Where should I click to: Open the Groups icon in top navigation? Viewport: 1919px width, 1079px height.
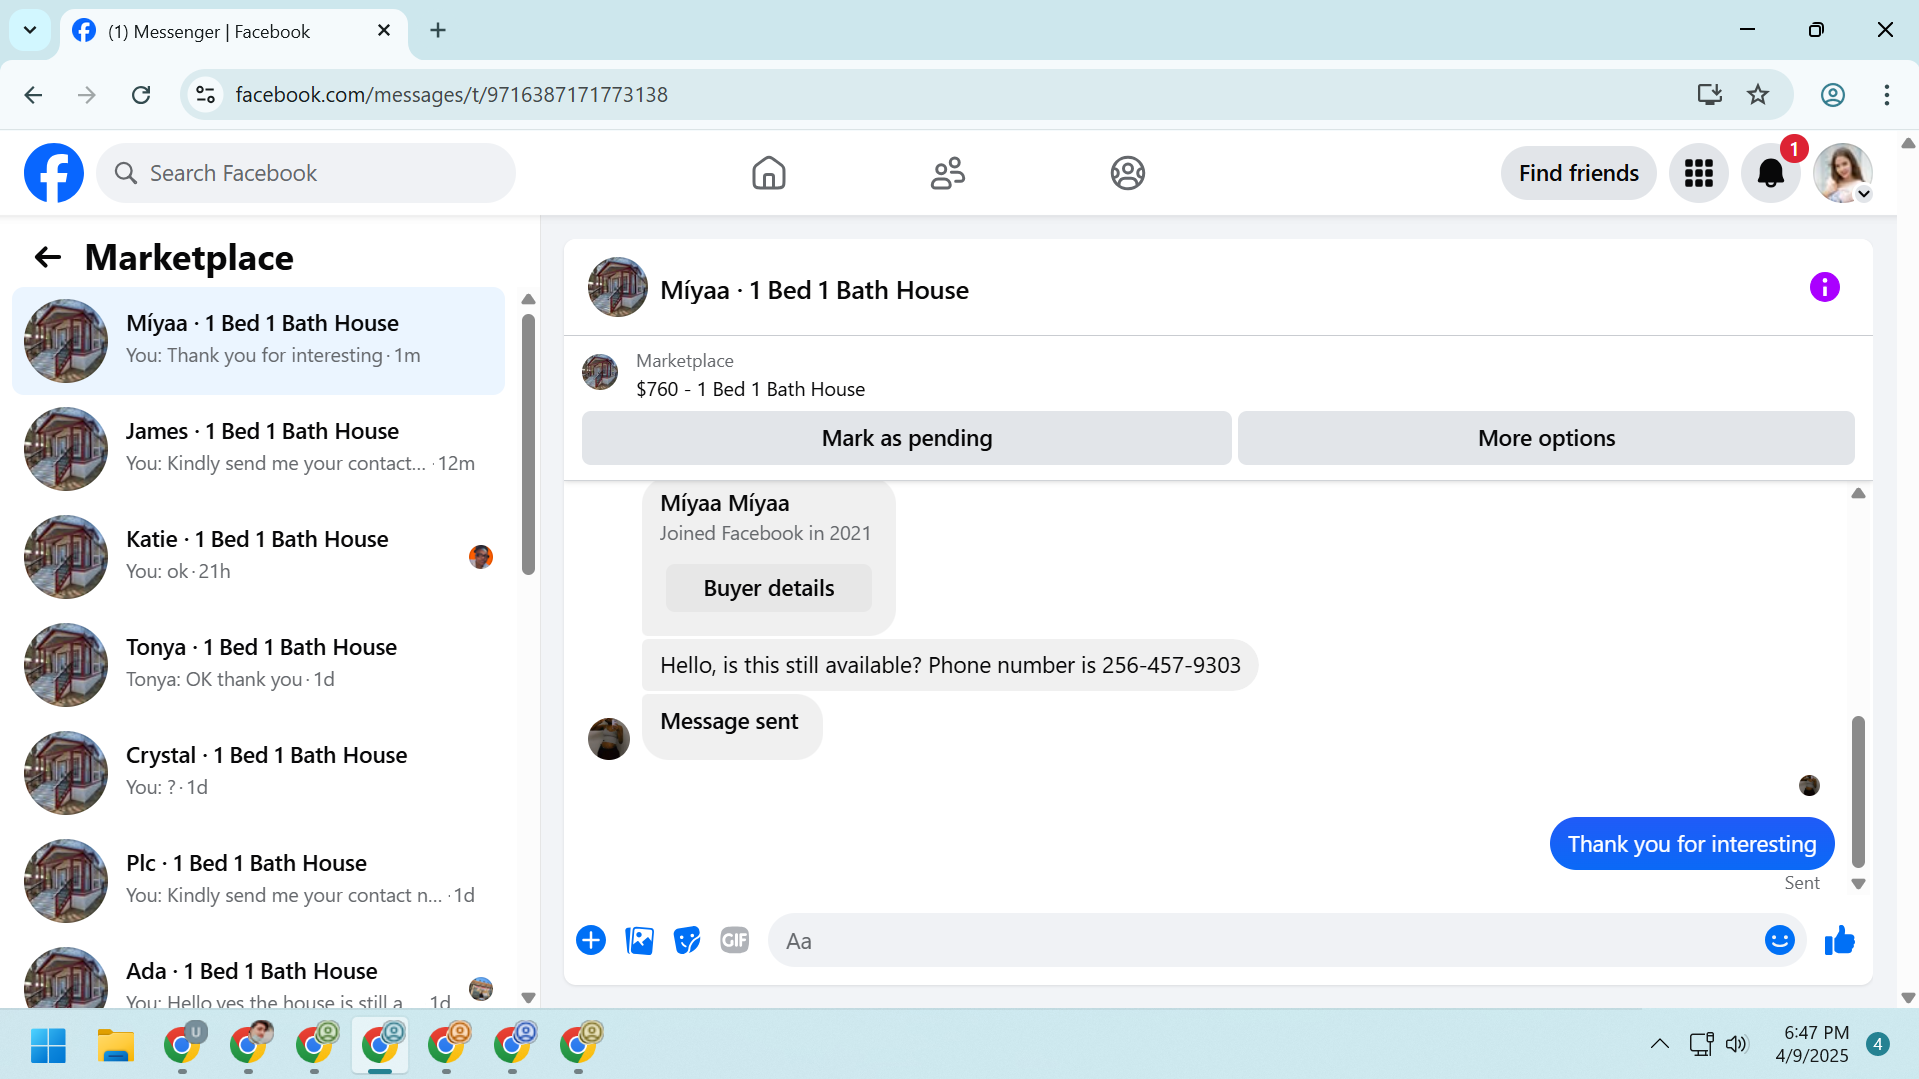1127,173
